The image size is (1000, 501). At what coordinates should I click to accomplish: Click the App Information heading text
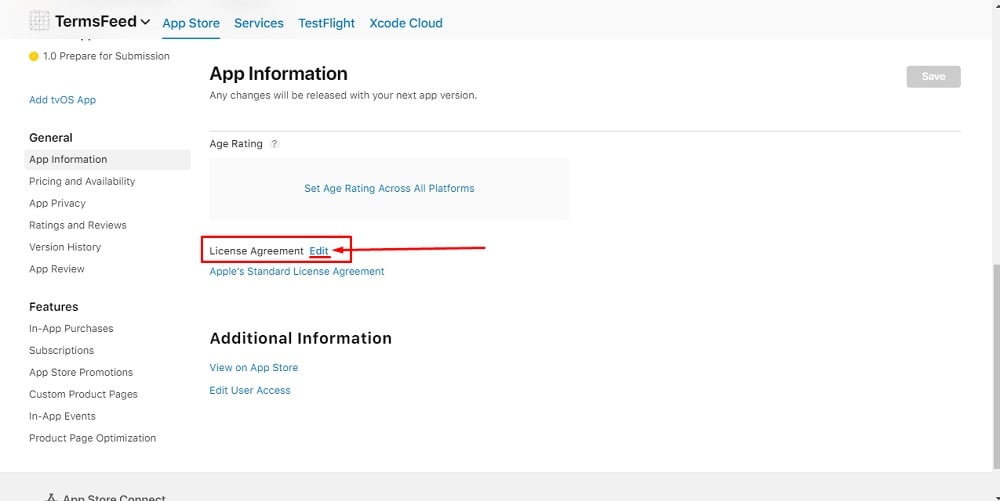[x=278, y=74]
